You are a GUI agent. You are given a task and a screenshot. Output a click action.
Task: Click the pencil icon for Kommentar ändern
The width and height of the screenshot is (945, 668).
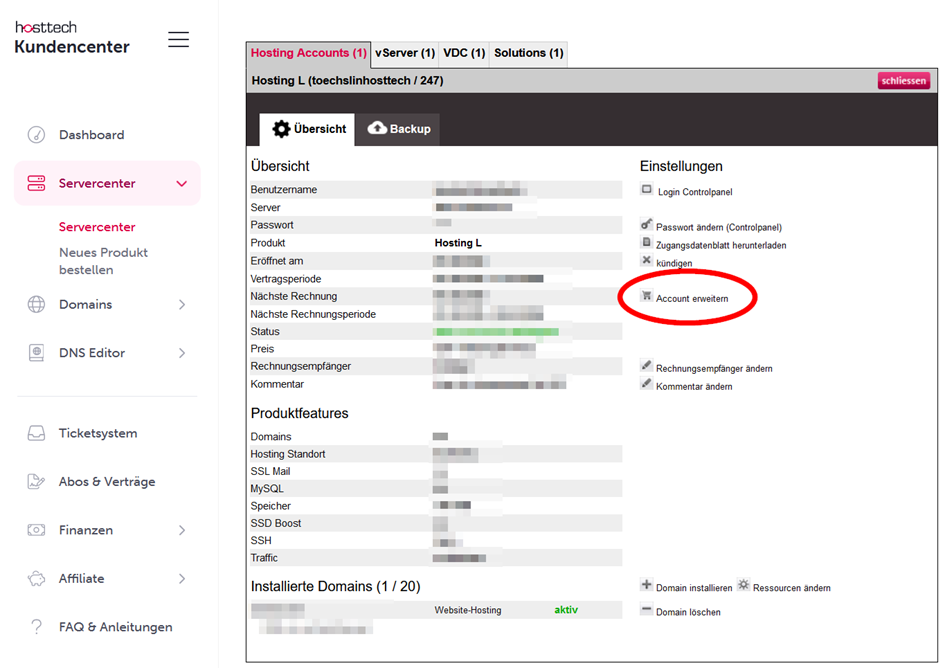coord(646,383)
